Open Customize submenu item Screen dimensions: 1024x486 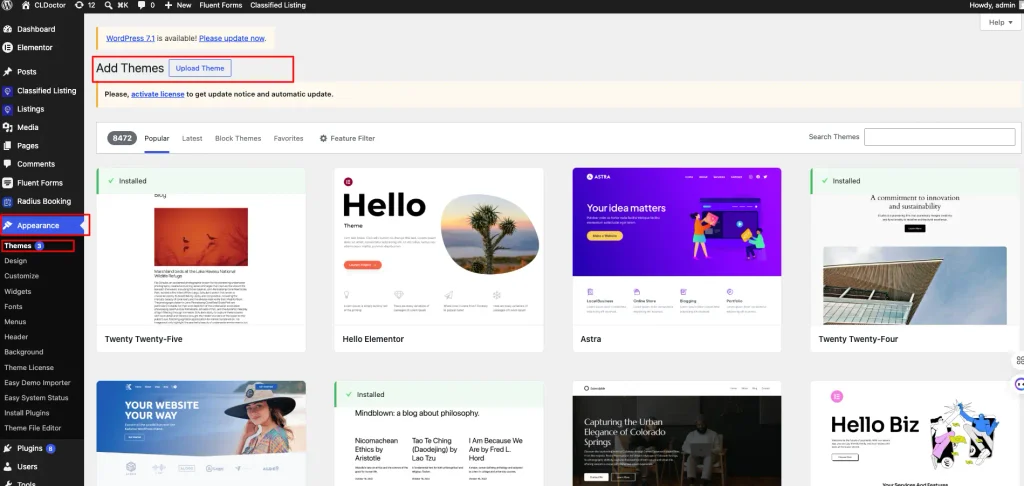coord(22,276)
